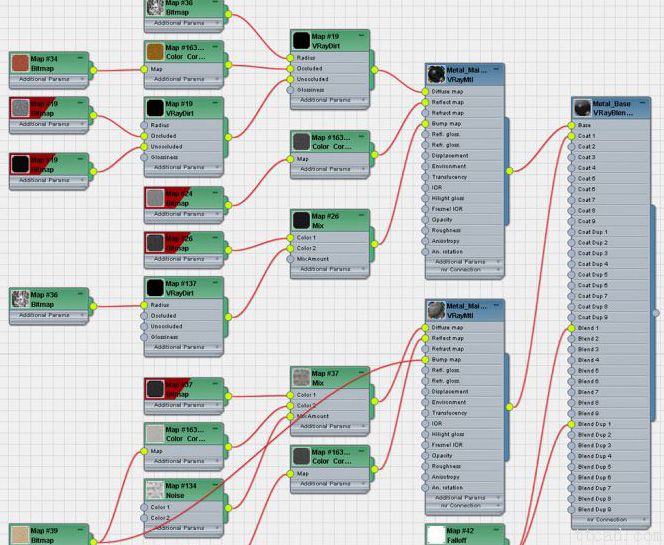Collapse the Metal_Base VRayBlend node with minus button
Image resolution: width=664 pixels, height=545 pixels.
651,102
